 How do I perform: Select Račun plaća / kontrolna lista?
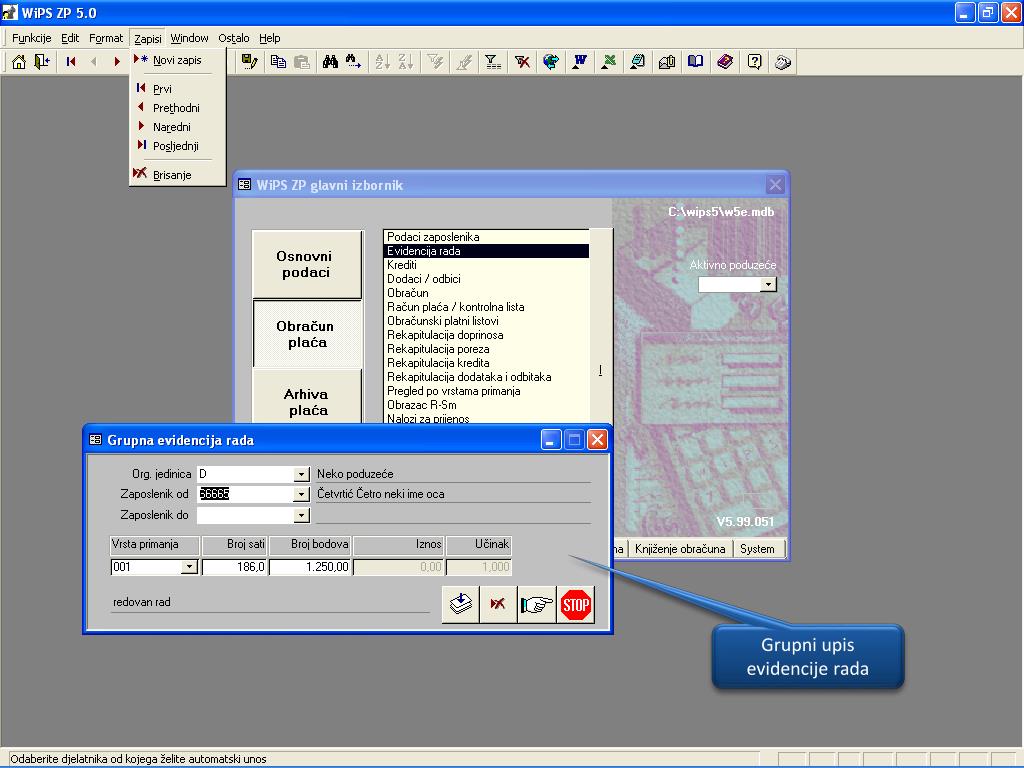coord(487,307)
